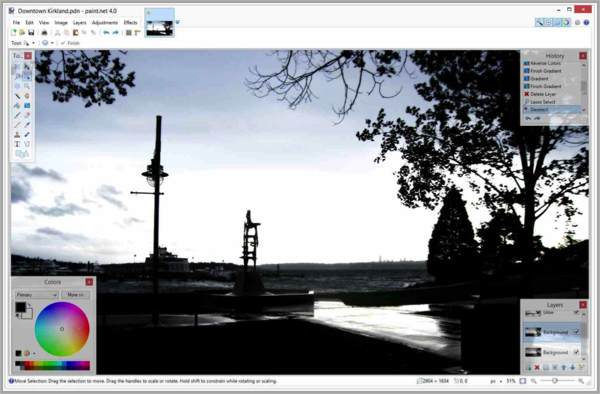Image resolution: width=600 pixels, height=394 pixels.
Task: Toggle visibility of bottom Background layer
Action: (x=576, y=352)
